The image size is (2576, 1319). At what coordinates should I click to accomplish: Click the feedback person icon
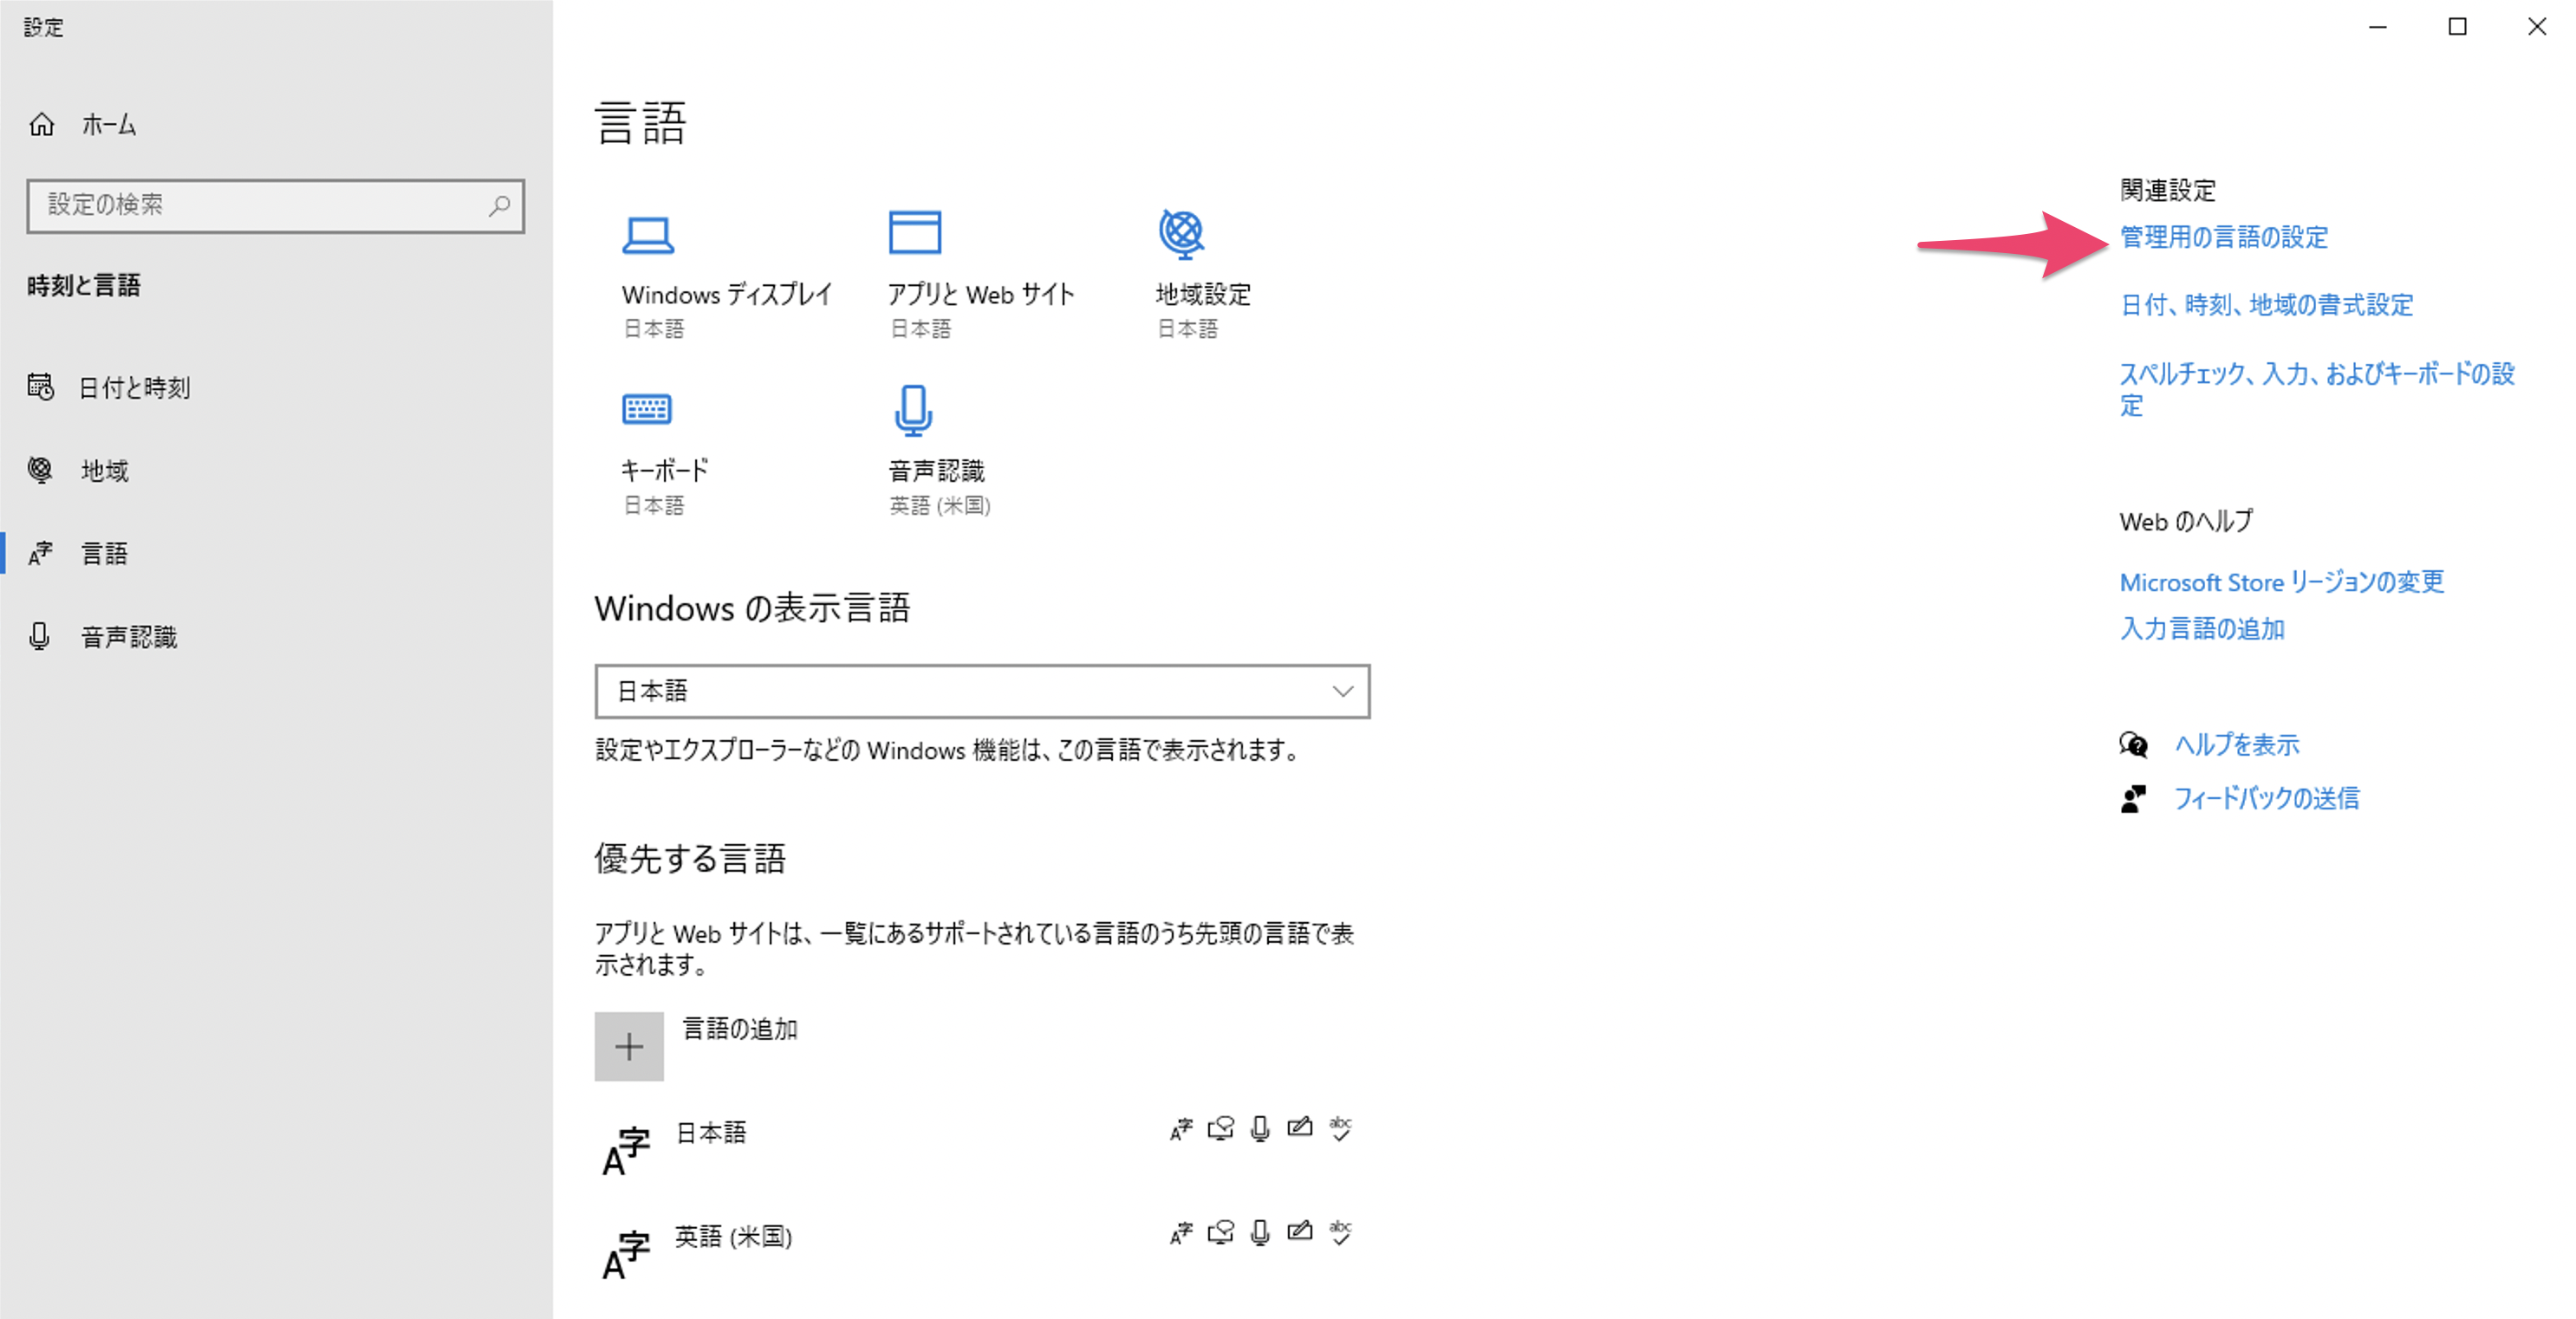(2133, 799)
